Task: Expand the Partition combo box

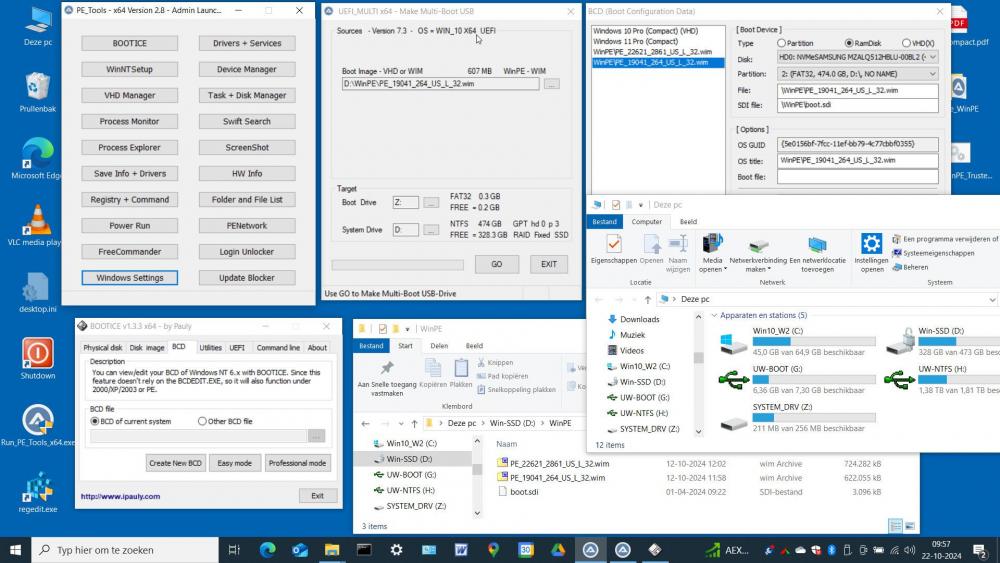Action: point(932,73)
